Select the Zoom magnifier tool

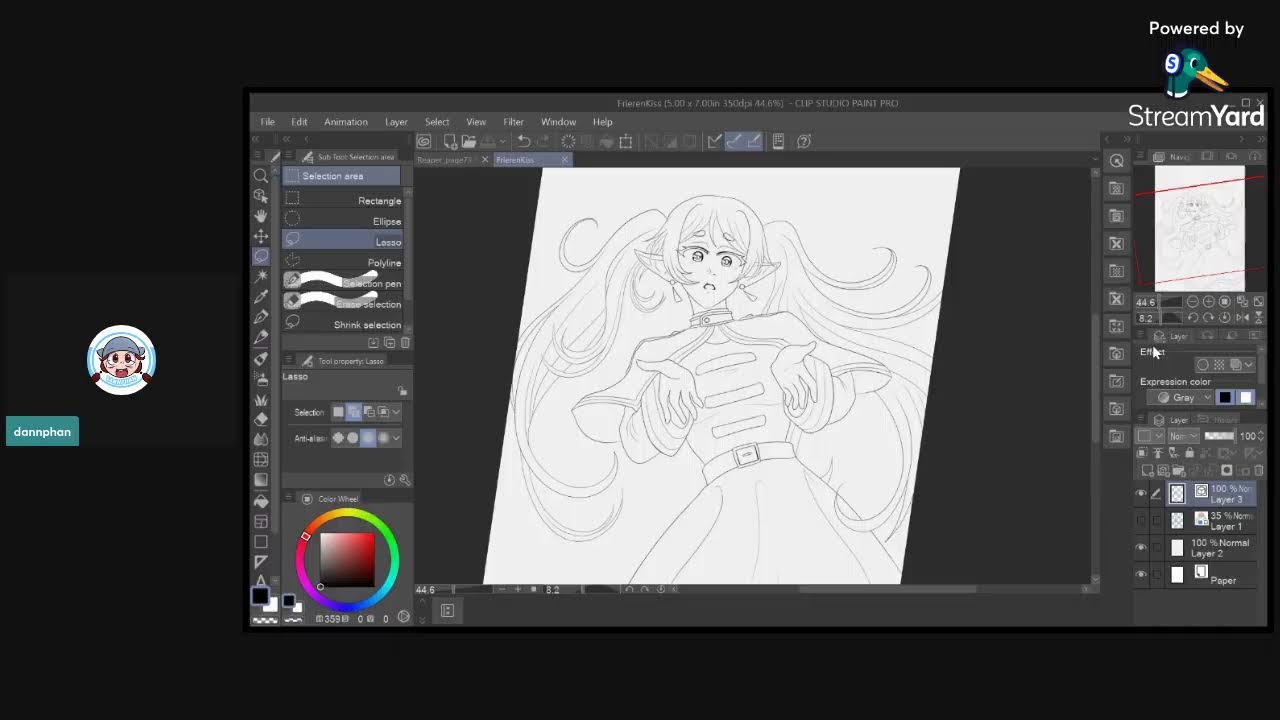click(x=261, y=176)
